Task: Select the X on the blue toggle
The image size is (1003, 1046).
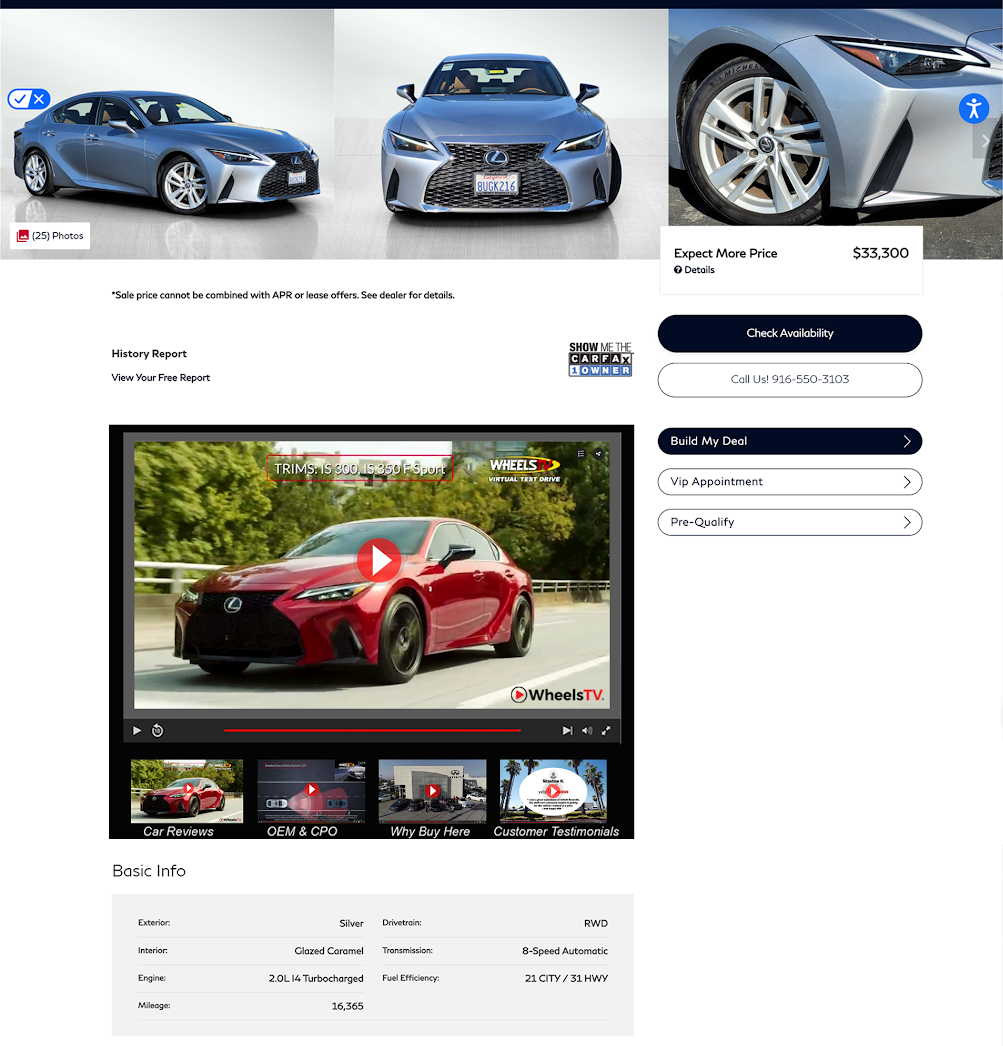Action: coord(39,99)
